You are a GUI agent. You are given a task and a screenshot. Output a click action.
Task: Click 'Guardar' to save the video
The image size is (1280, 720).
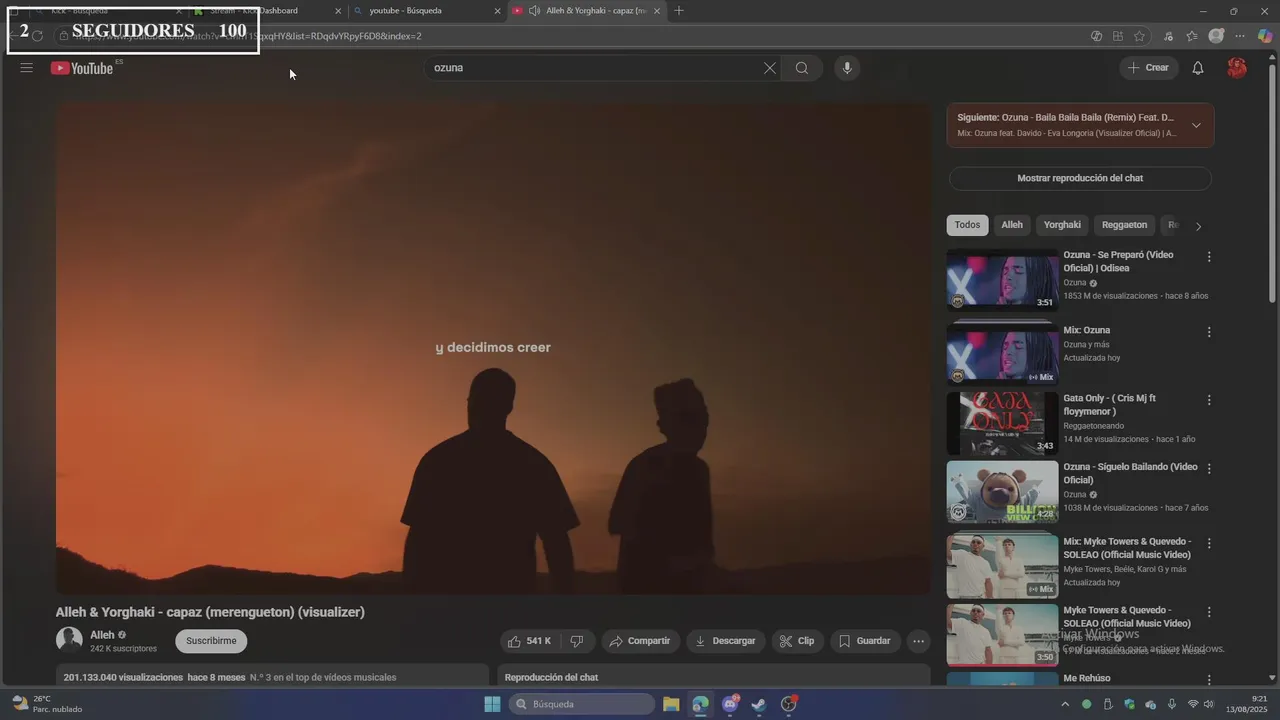coord(865,641)
